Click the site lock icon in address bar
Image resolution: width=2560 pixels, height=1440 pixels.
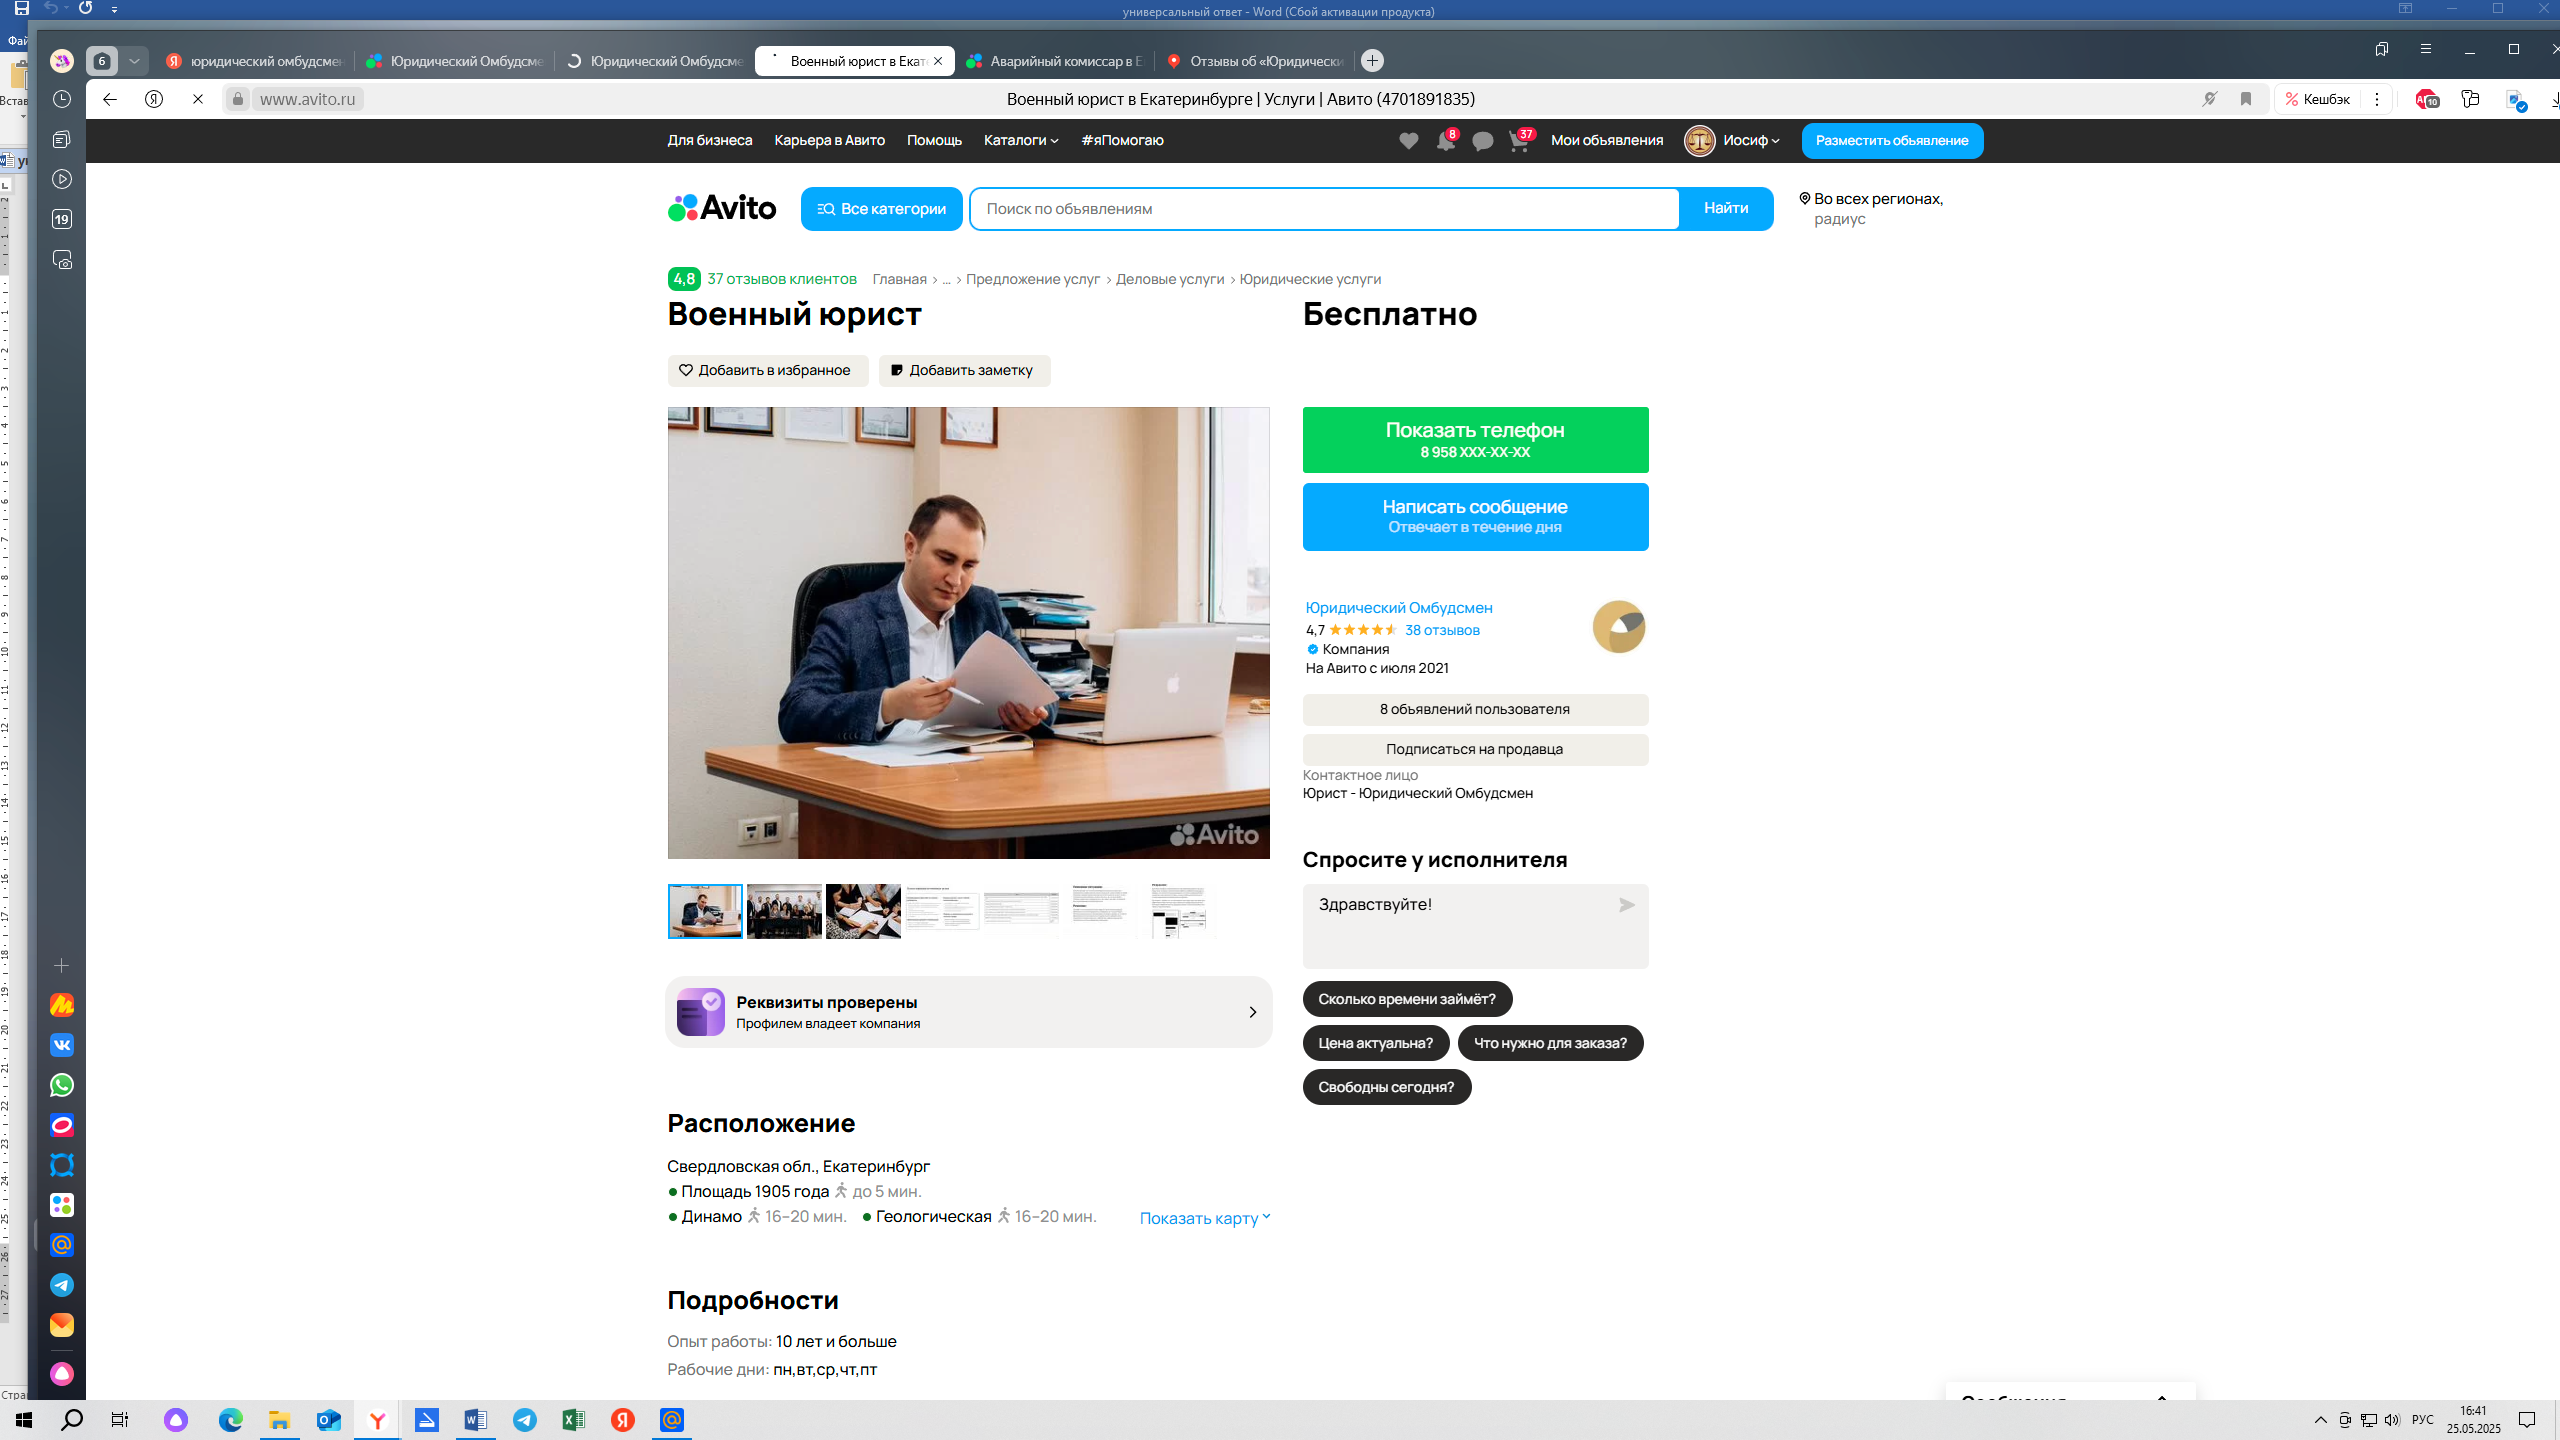(238, 99)
